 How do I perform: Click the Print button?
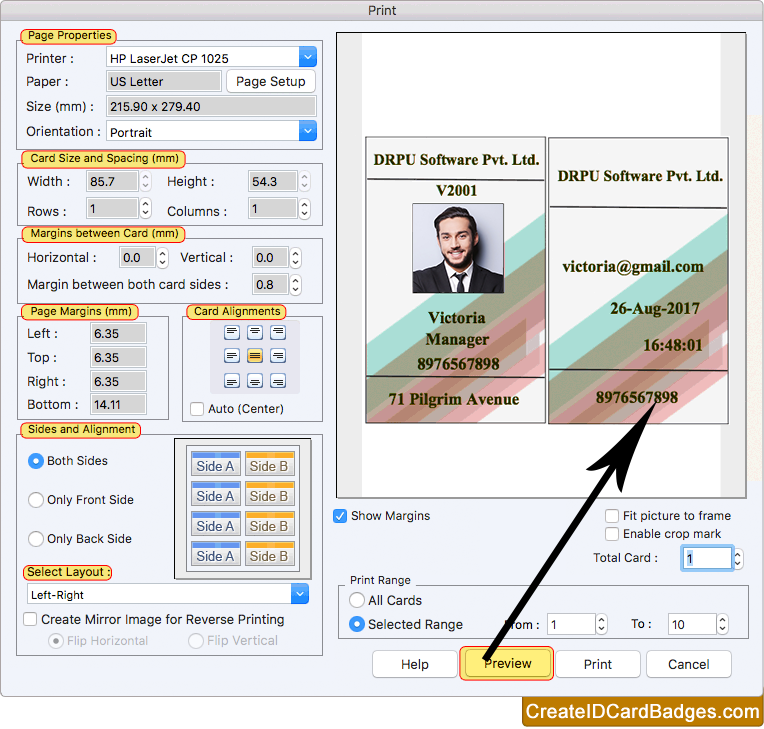pos(598,664)
